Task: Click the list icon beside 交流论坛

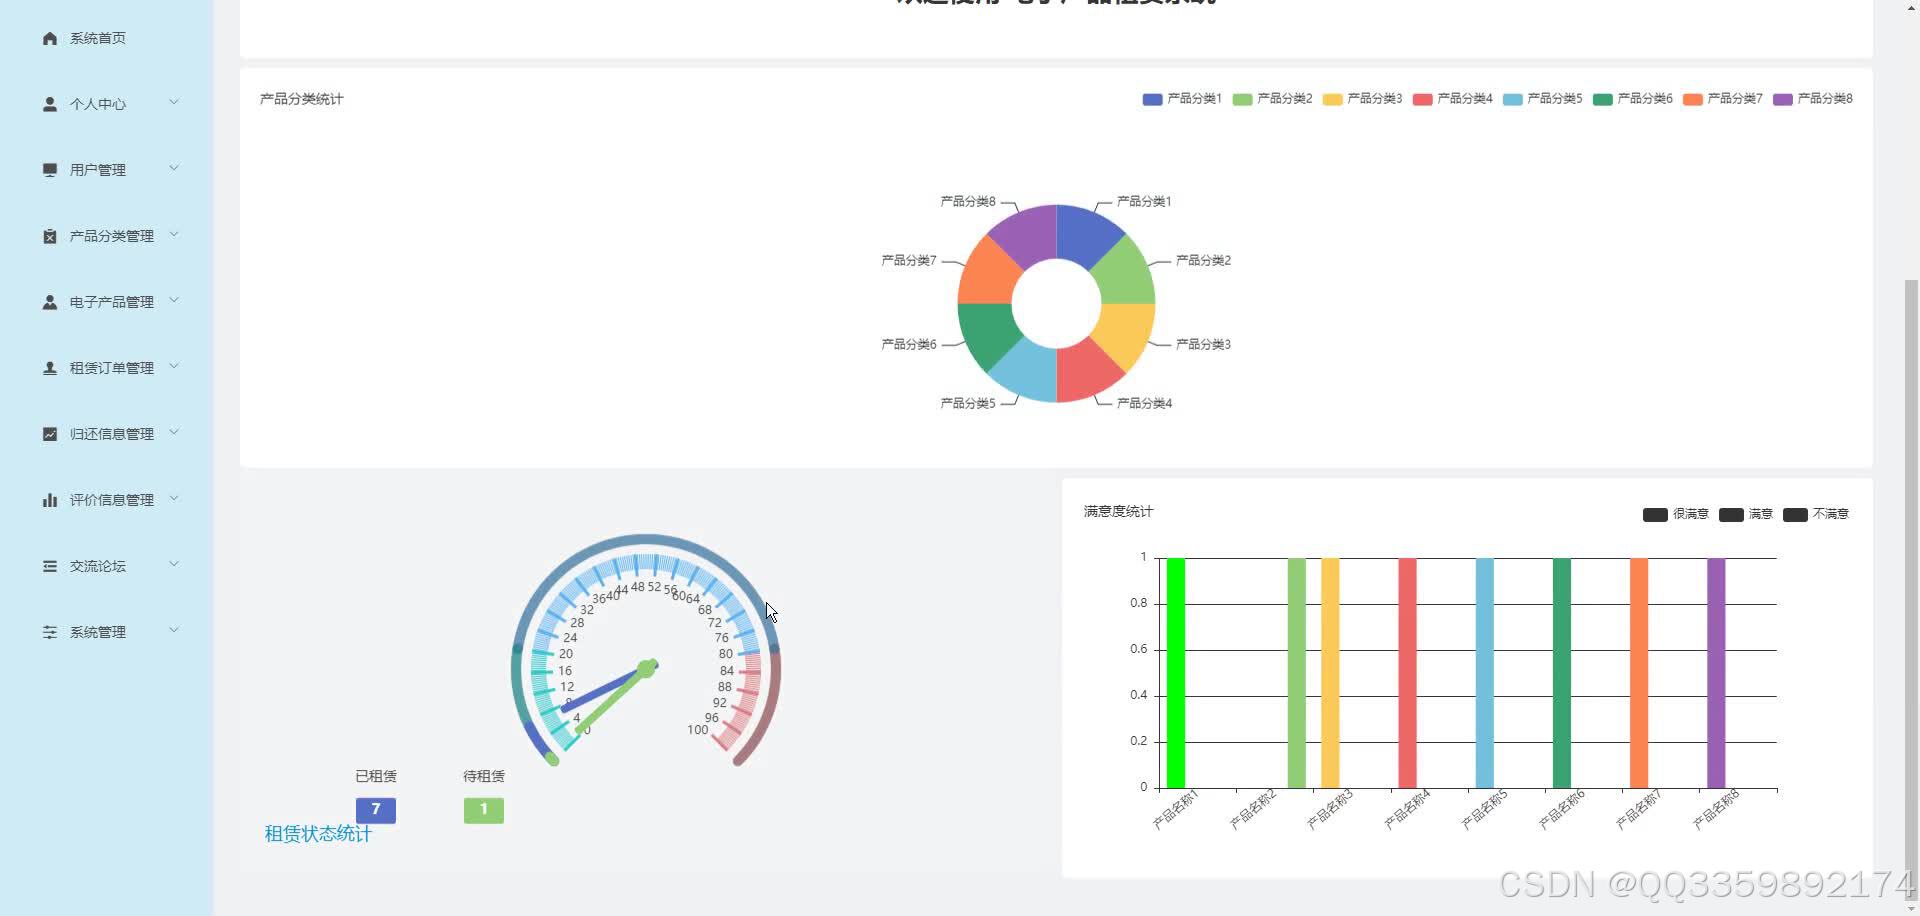Action: (x=50, y=566)
